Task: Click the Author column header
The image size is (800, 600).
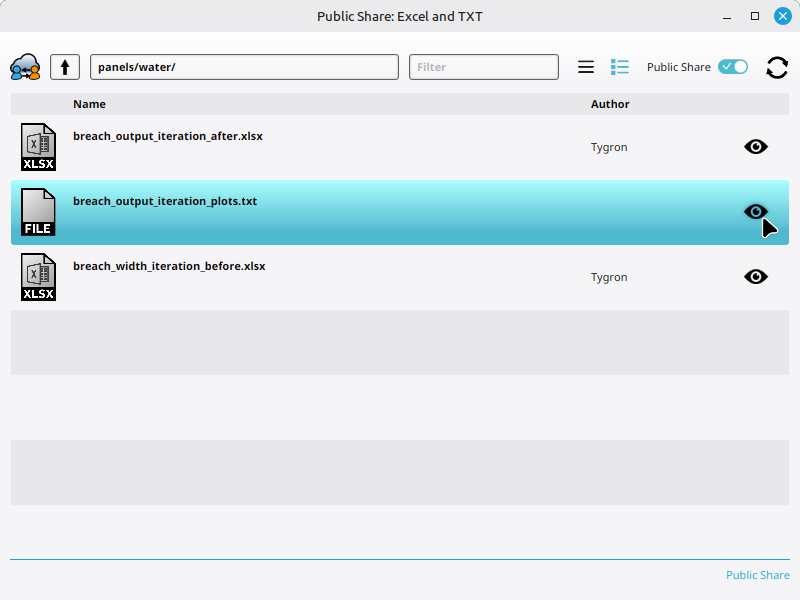Action: (610, 104)
